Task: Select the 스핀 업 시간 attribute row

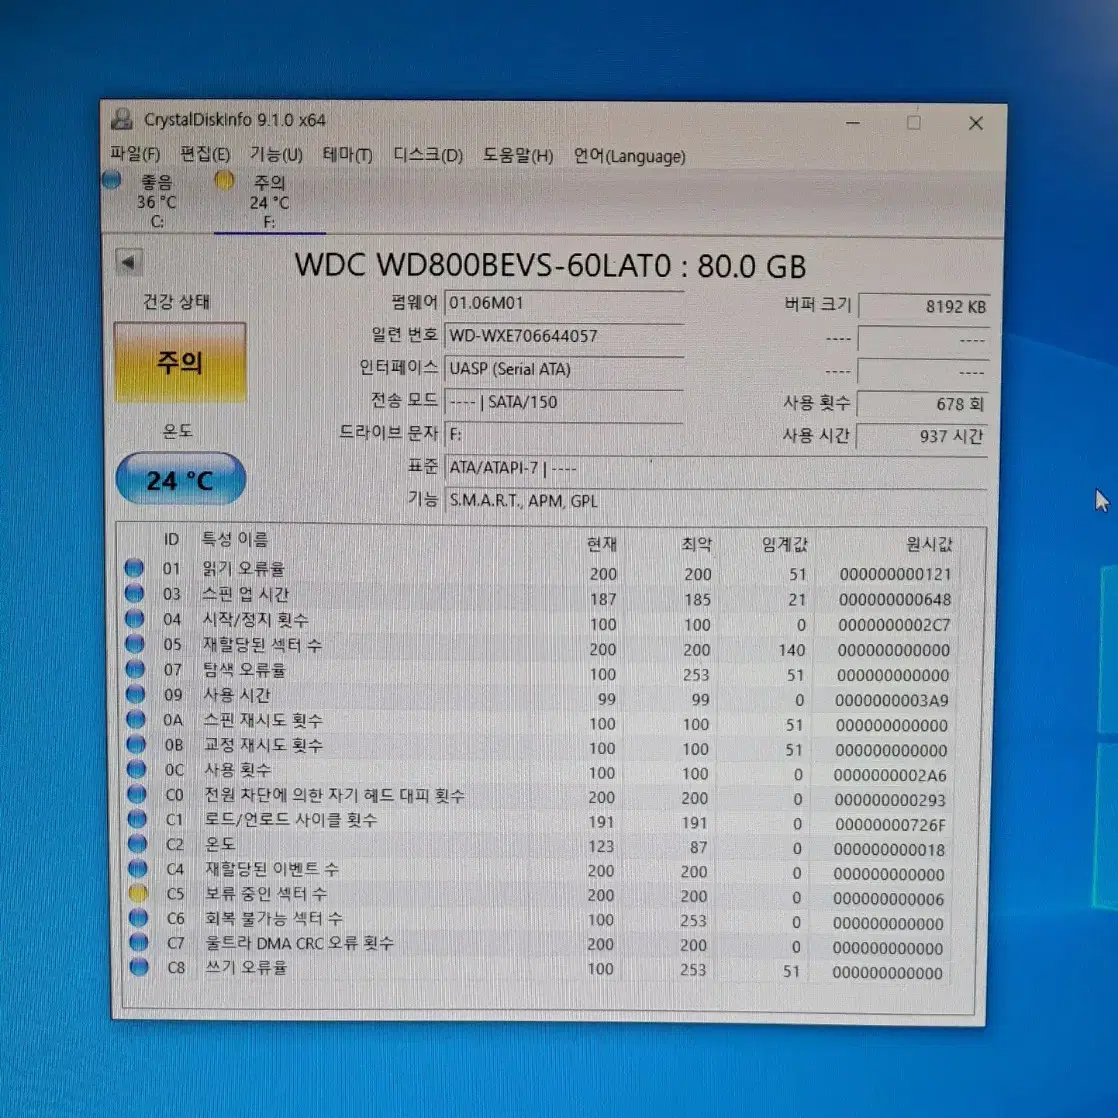Action: (x=538, y=596)
